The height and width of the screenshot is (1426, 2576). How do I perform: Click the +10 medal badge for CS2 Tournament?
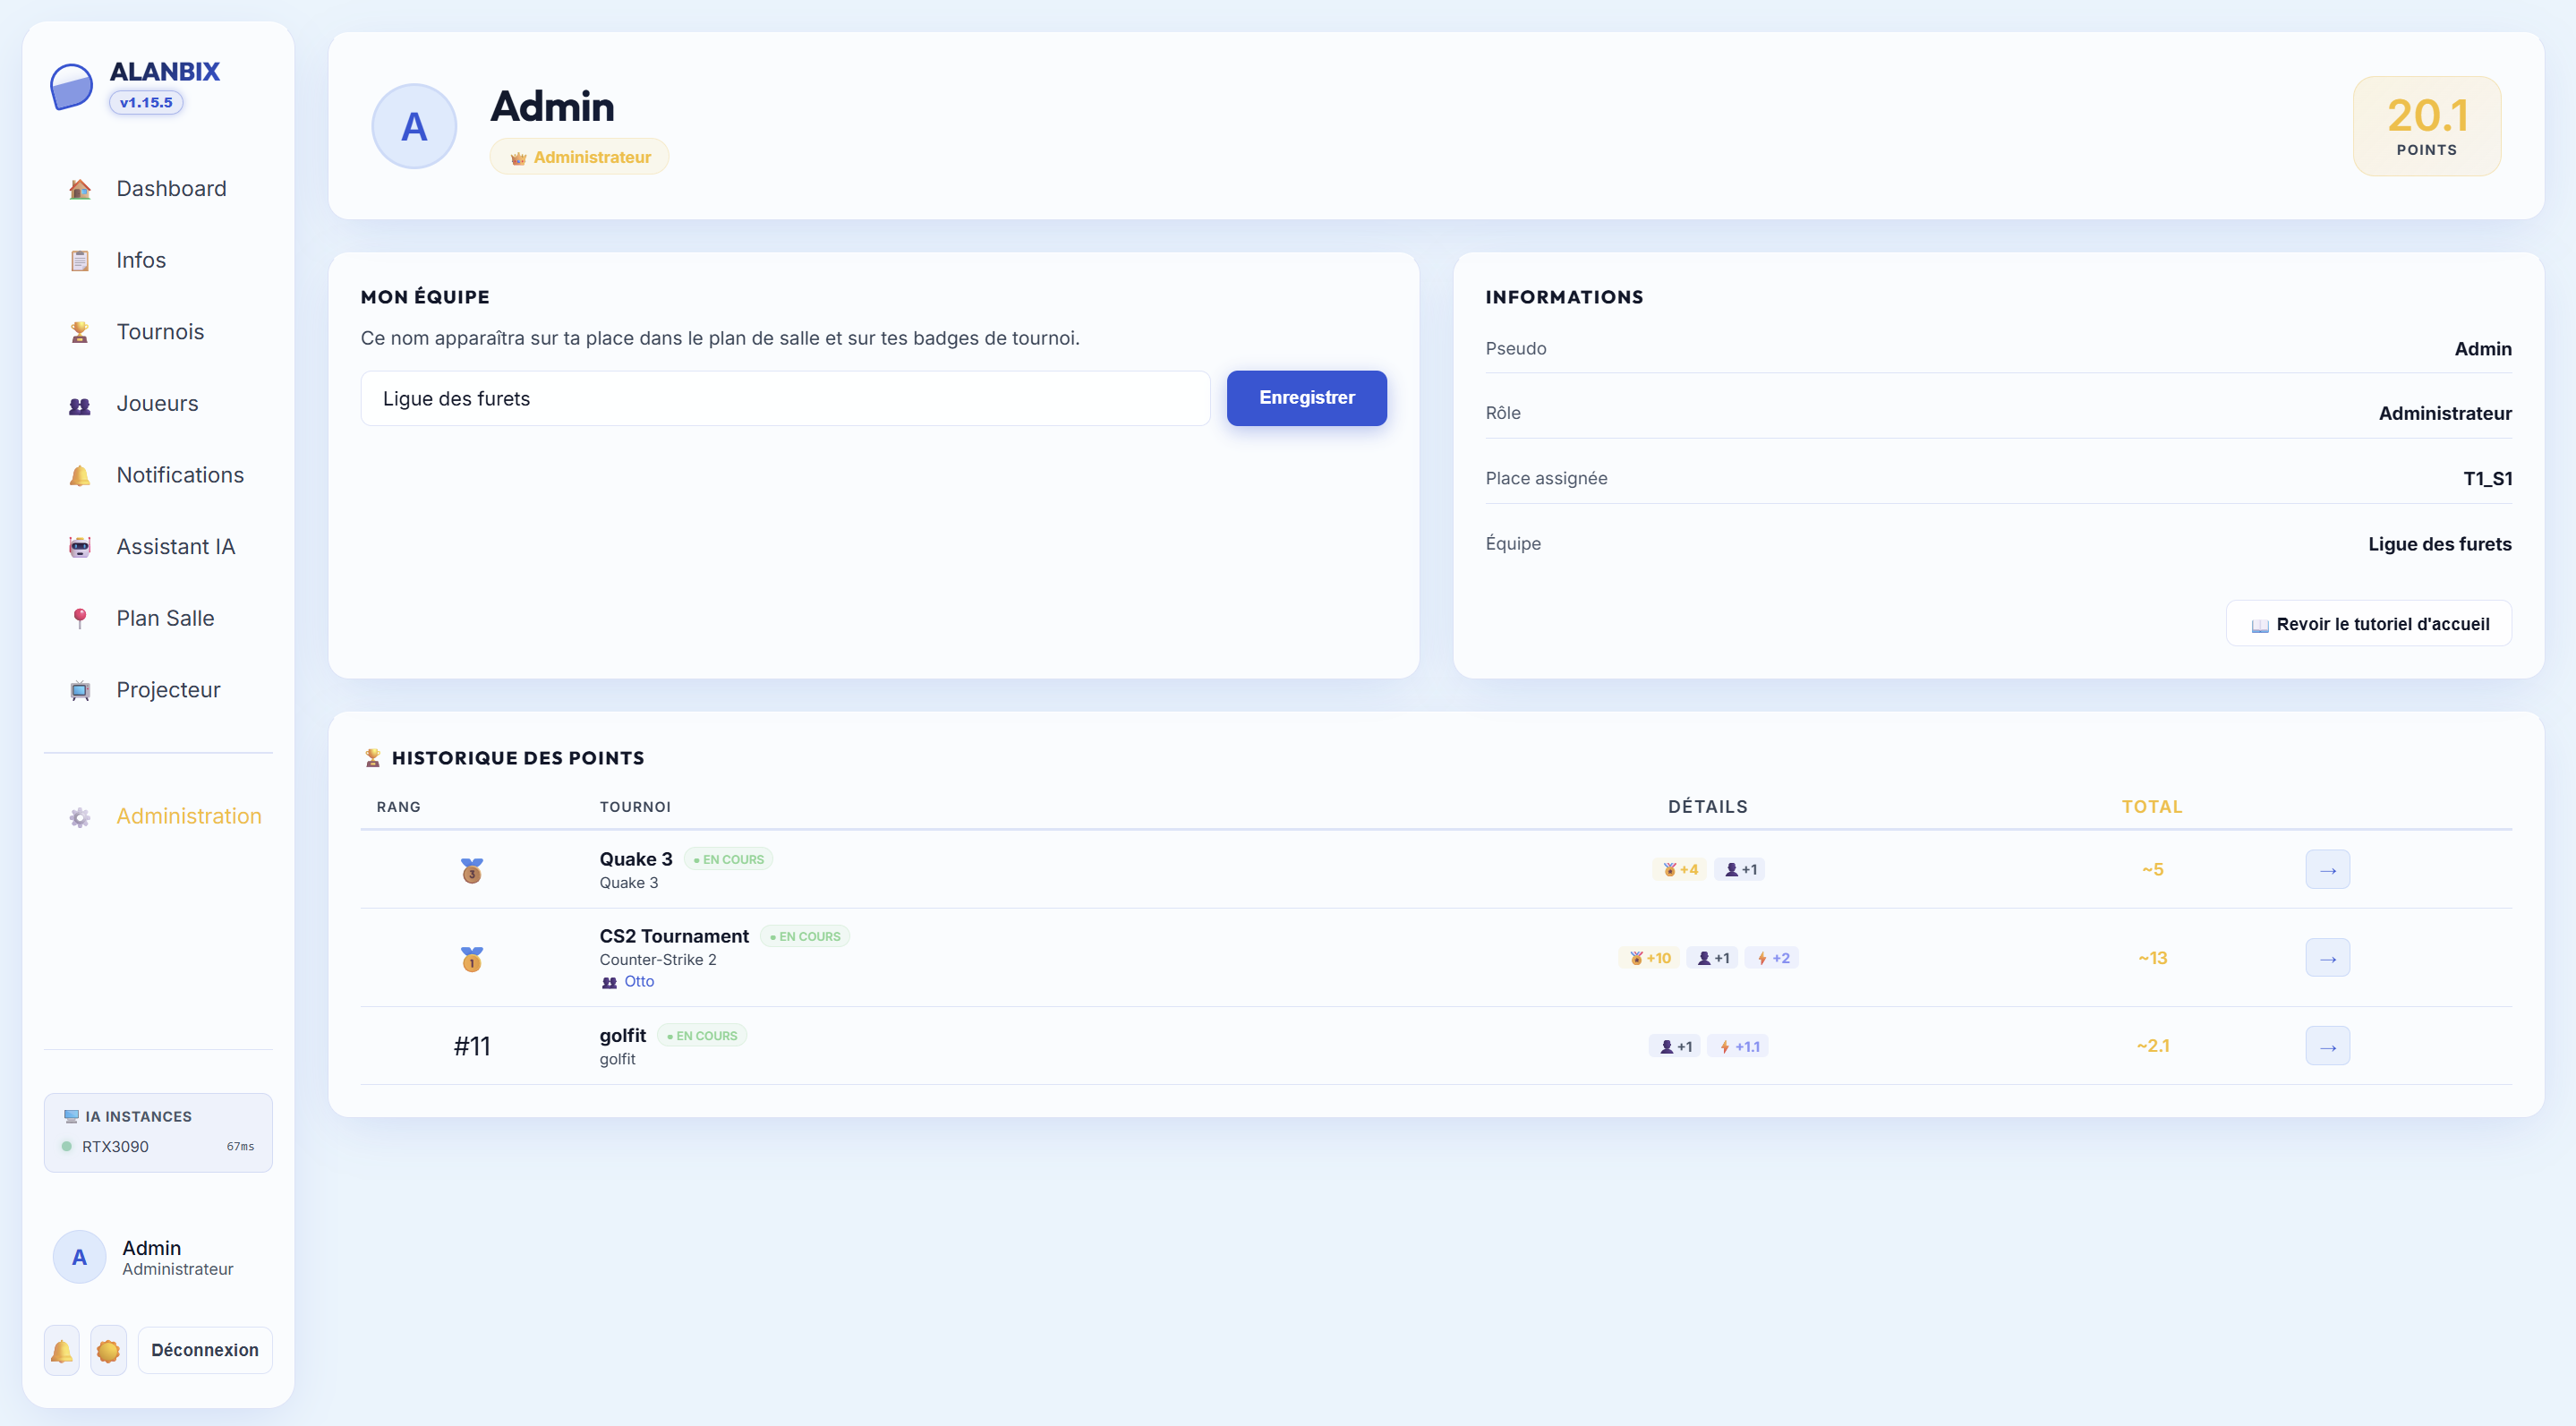click(1649, 958)
